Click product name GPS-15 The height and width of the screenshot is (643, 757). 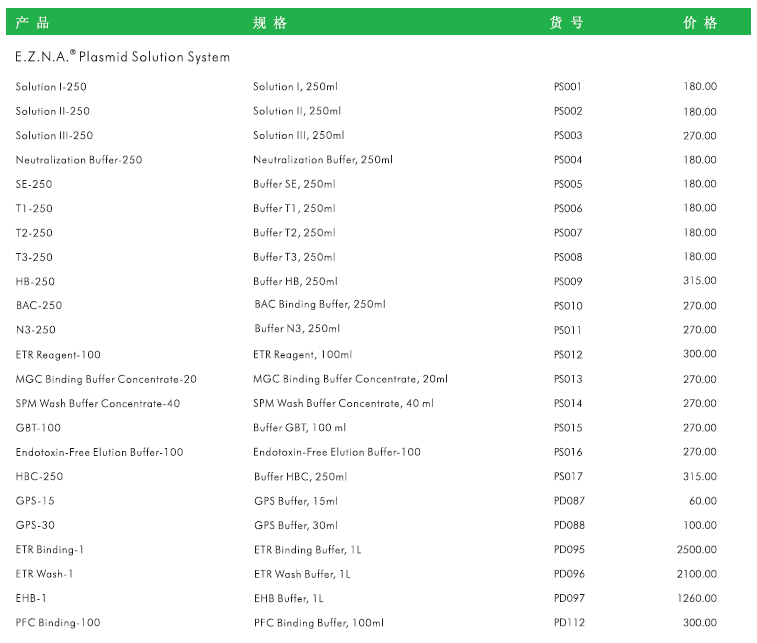pyautogui.click(x=35, y=501)
